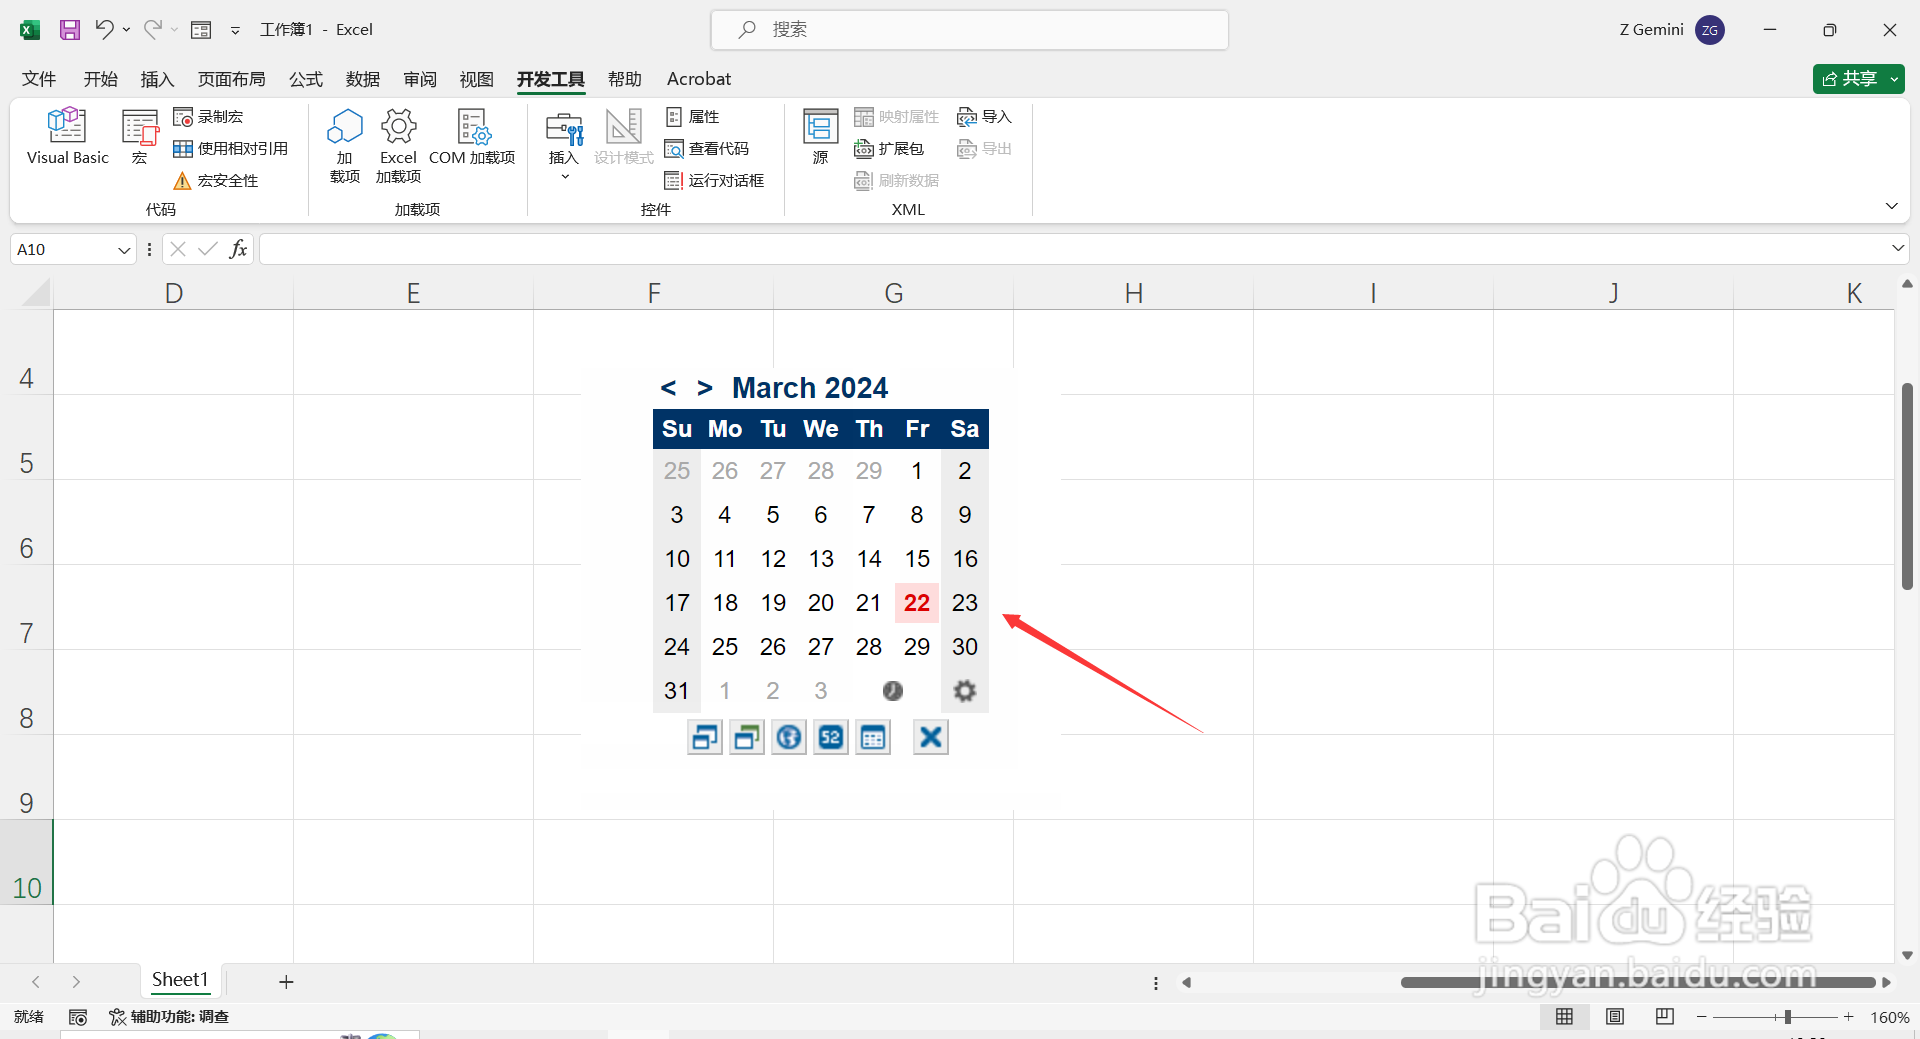Viewport: 1920px width, 1039px height.
Task: Open Macro Security settings
Action: click(x=216, y=181)
